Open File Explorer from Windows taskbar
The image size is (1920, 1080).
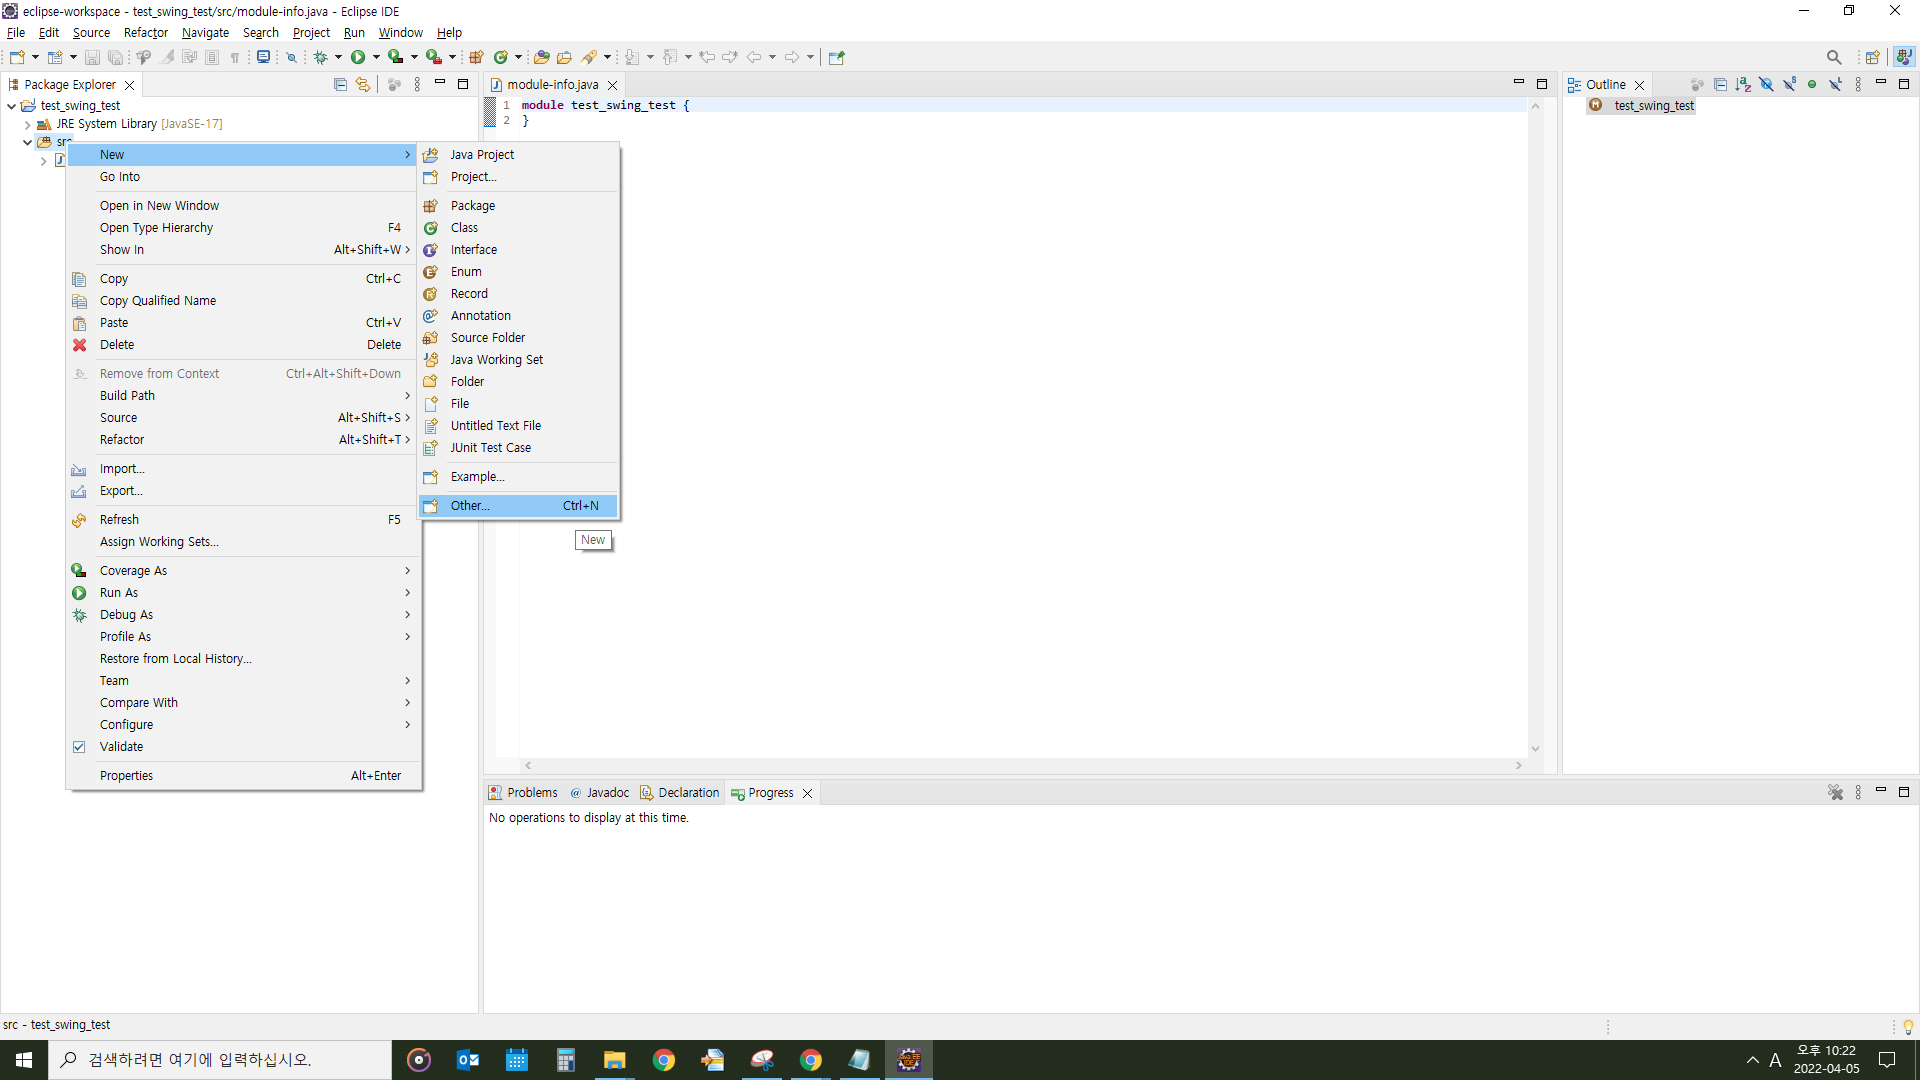point(614,1060)
